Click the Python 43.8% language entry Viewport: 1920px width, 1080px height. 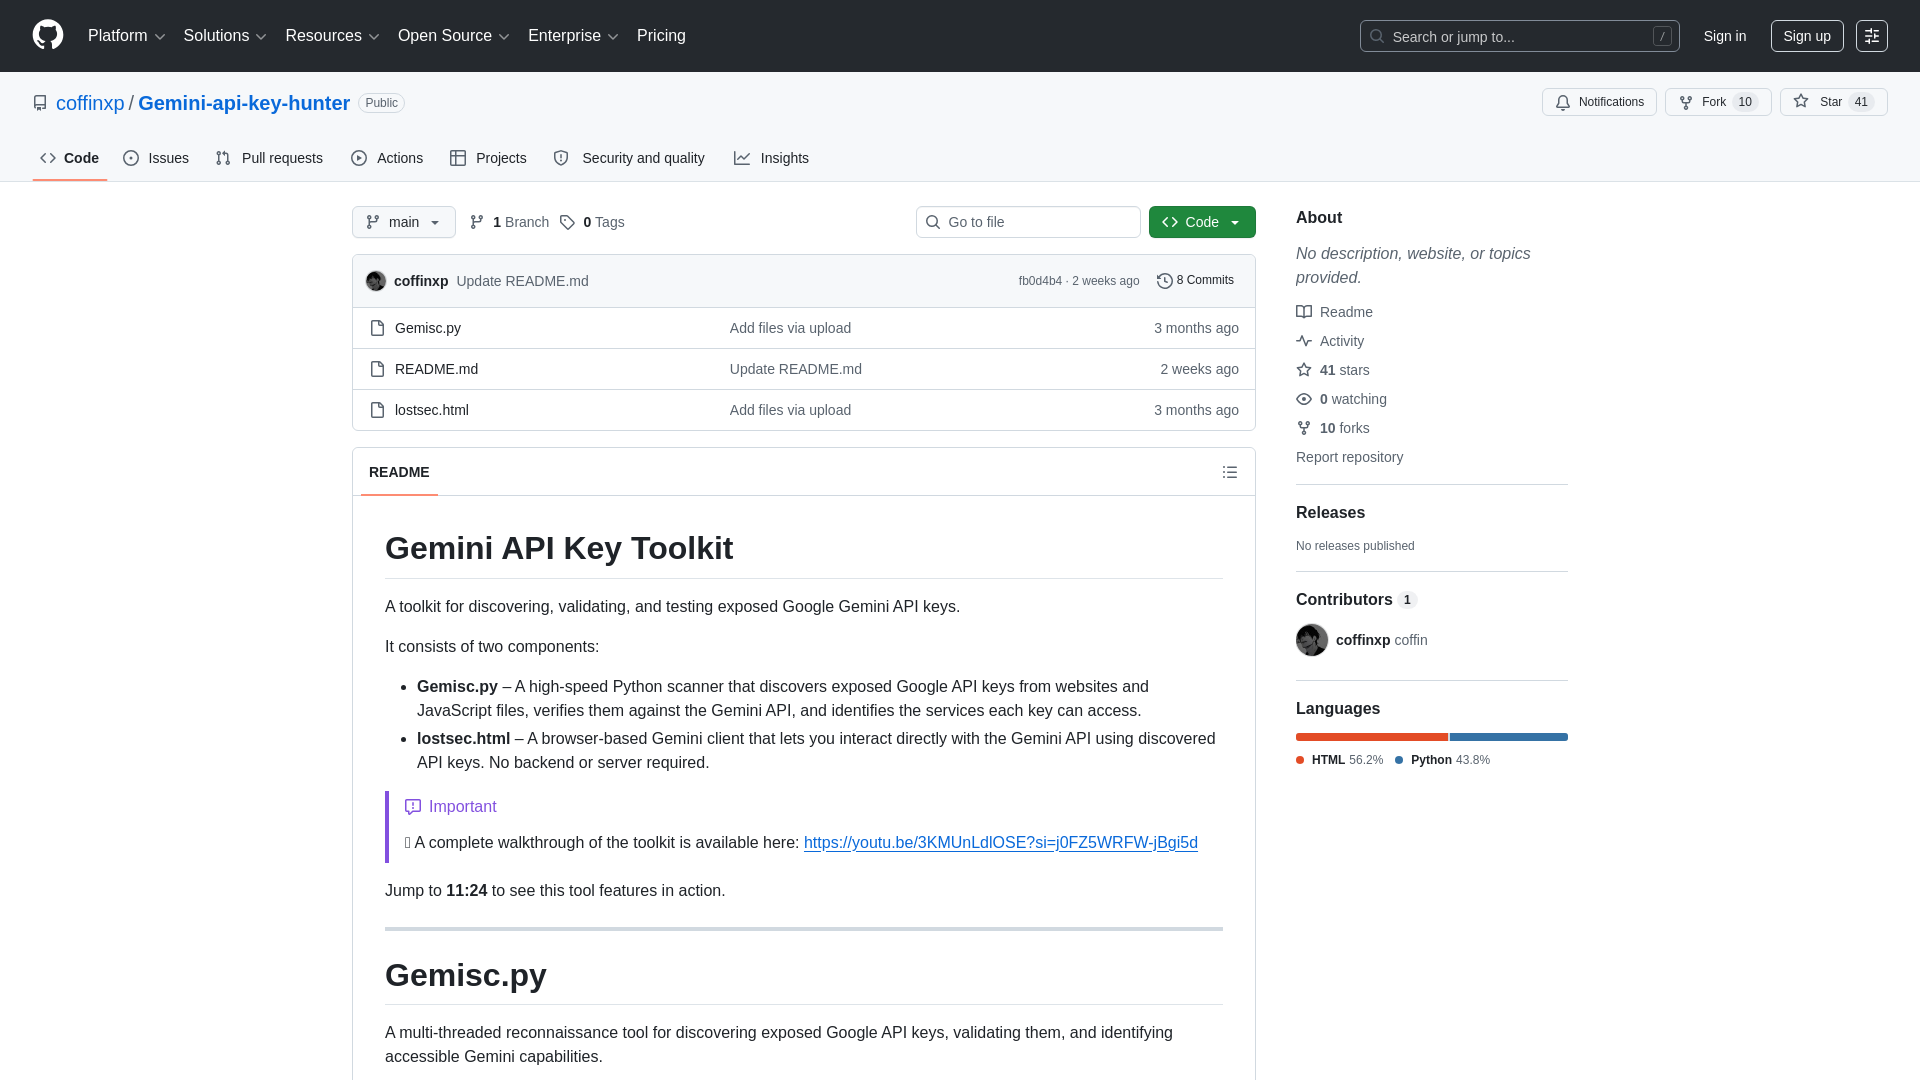click(x=1442, y=760)
